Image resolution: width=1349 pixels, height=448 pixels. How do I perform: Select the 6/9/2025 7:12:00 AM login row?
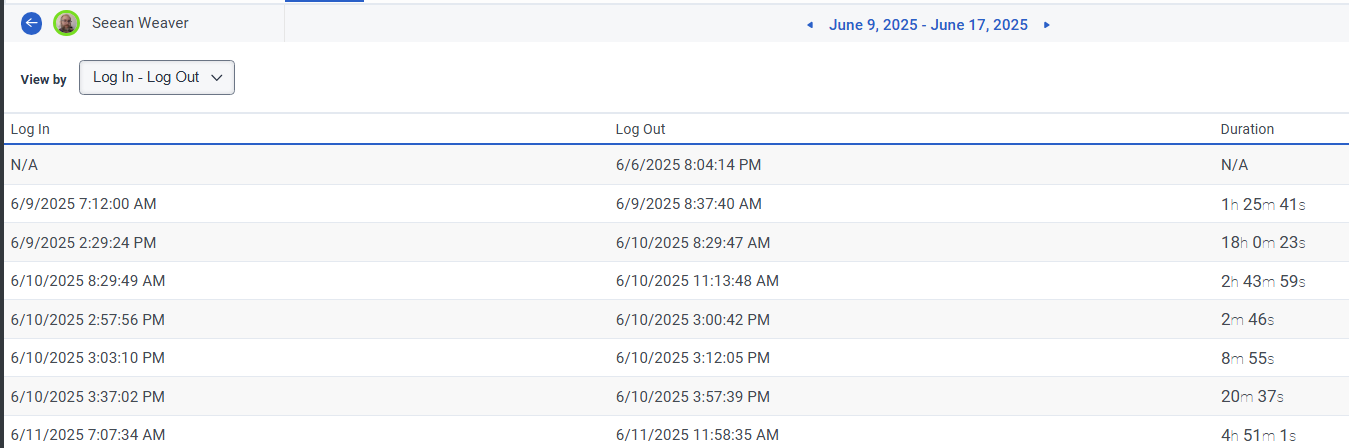(x=674, y=204)
